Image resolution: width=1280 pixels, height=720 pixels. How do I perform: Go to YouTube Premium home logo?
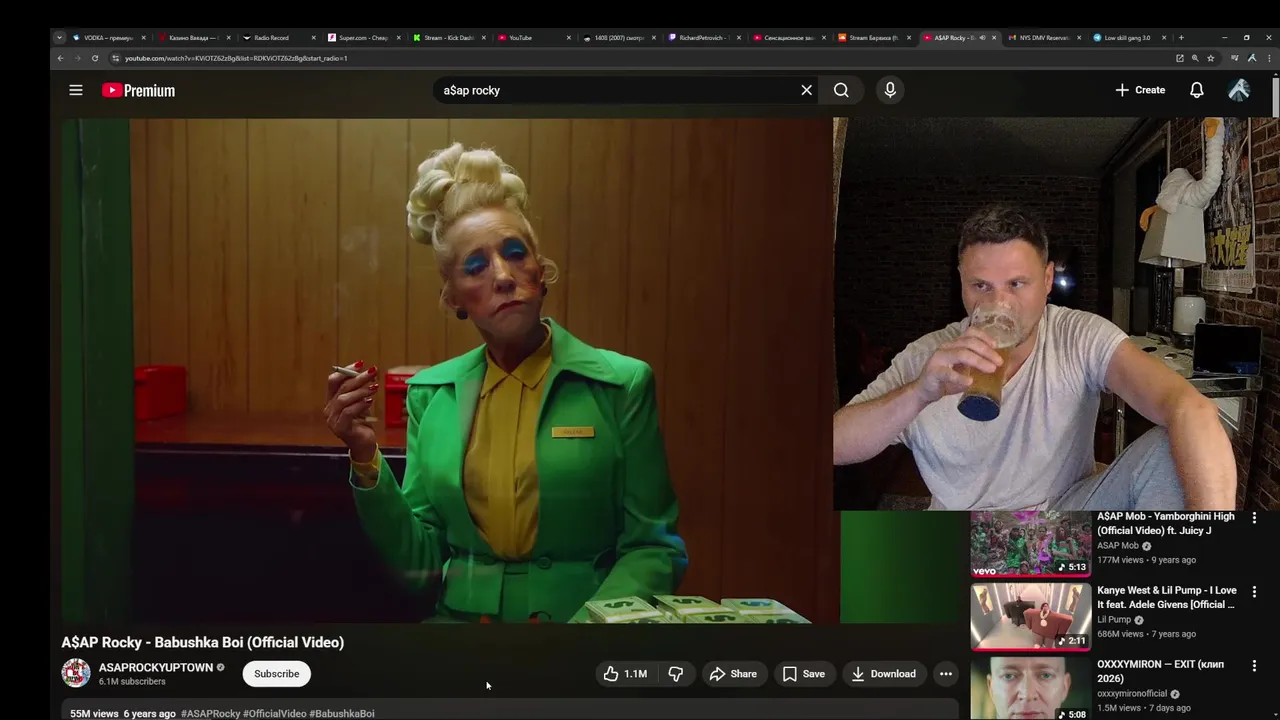138,90
